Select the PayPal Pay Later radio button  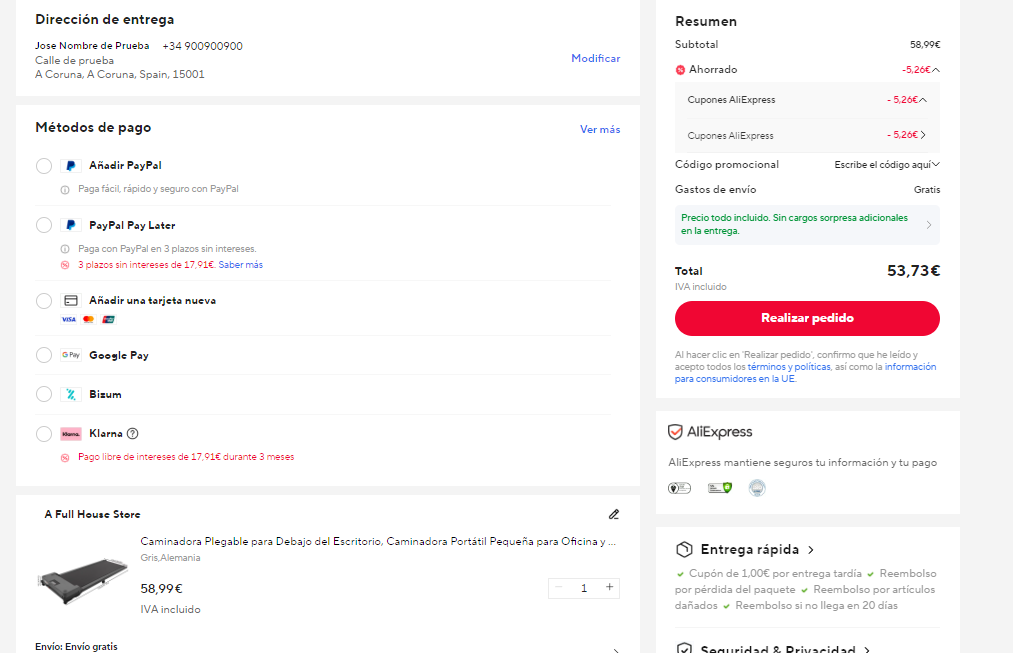pyautogui.click(x=44, y=225)
